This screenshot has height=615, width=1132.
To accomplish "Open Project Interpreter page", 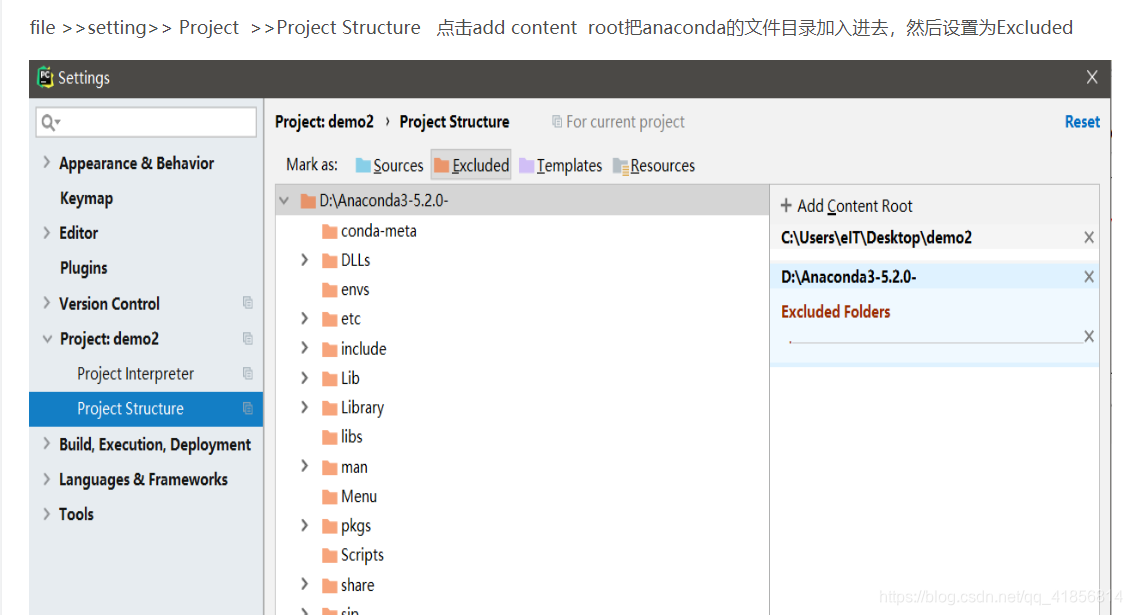I will (136, 373).
